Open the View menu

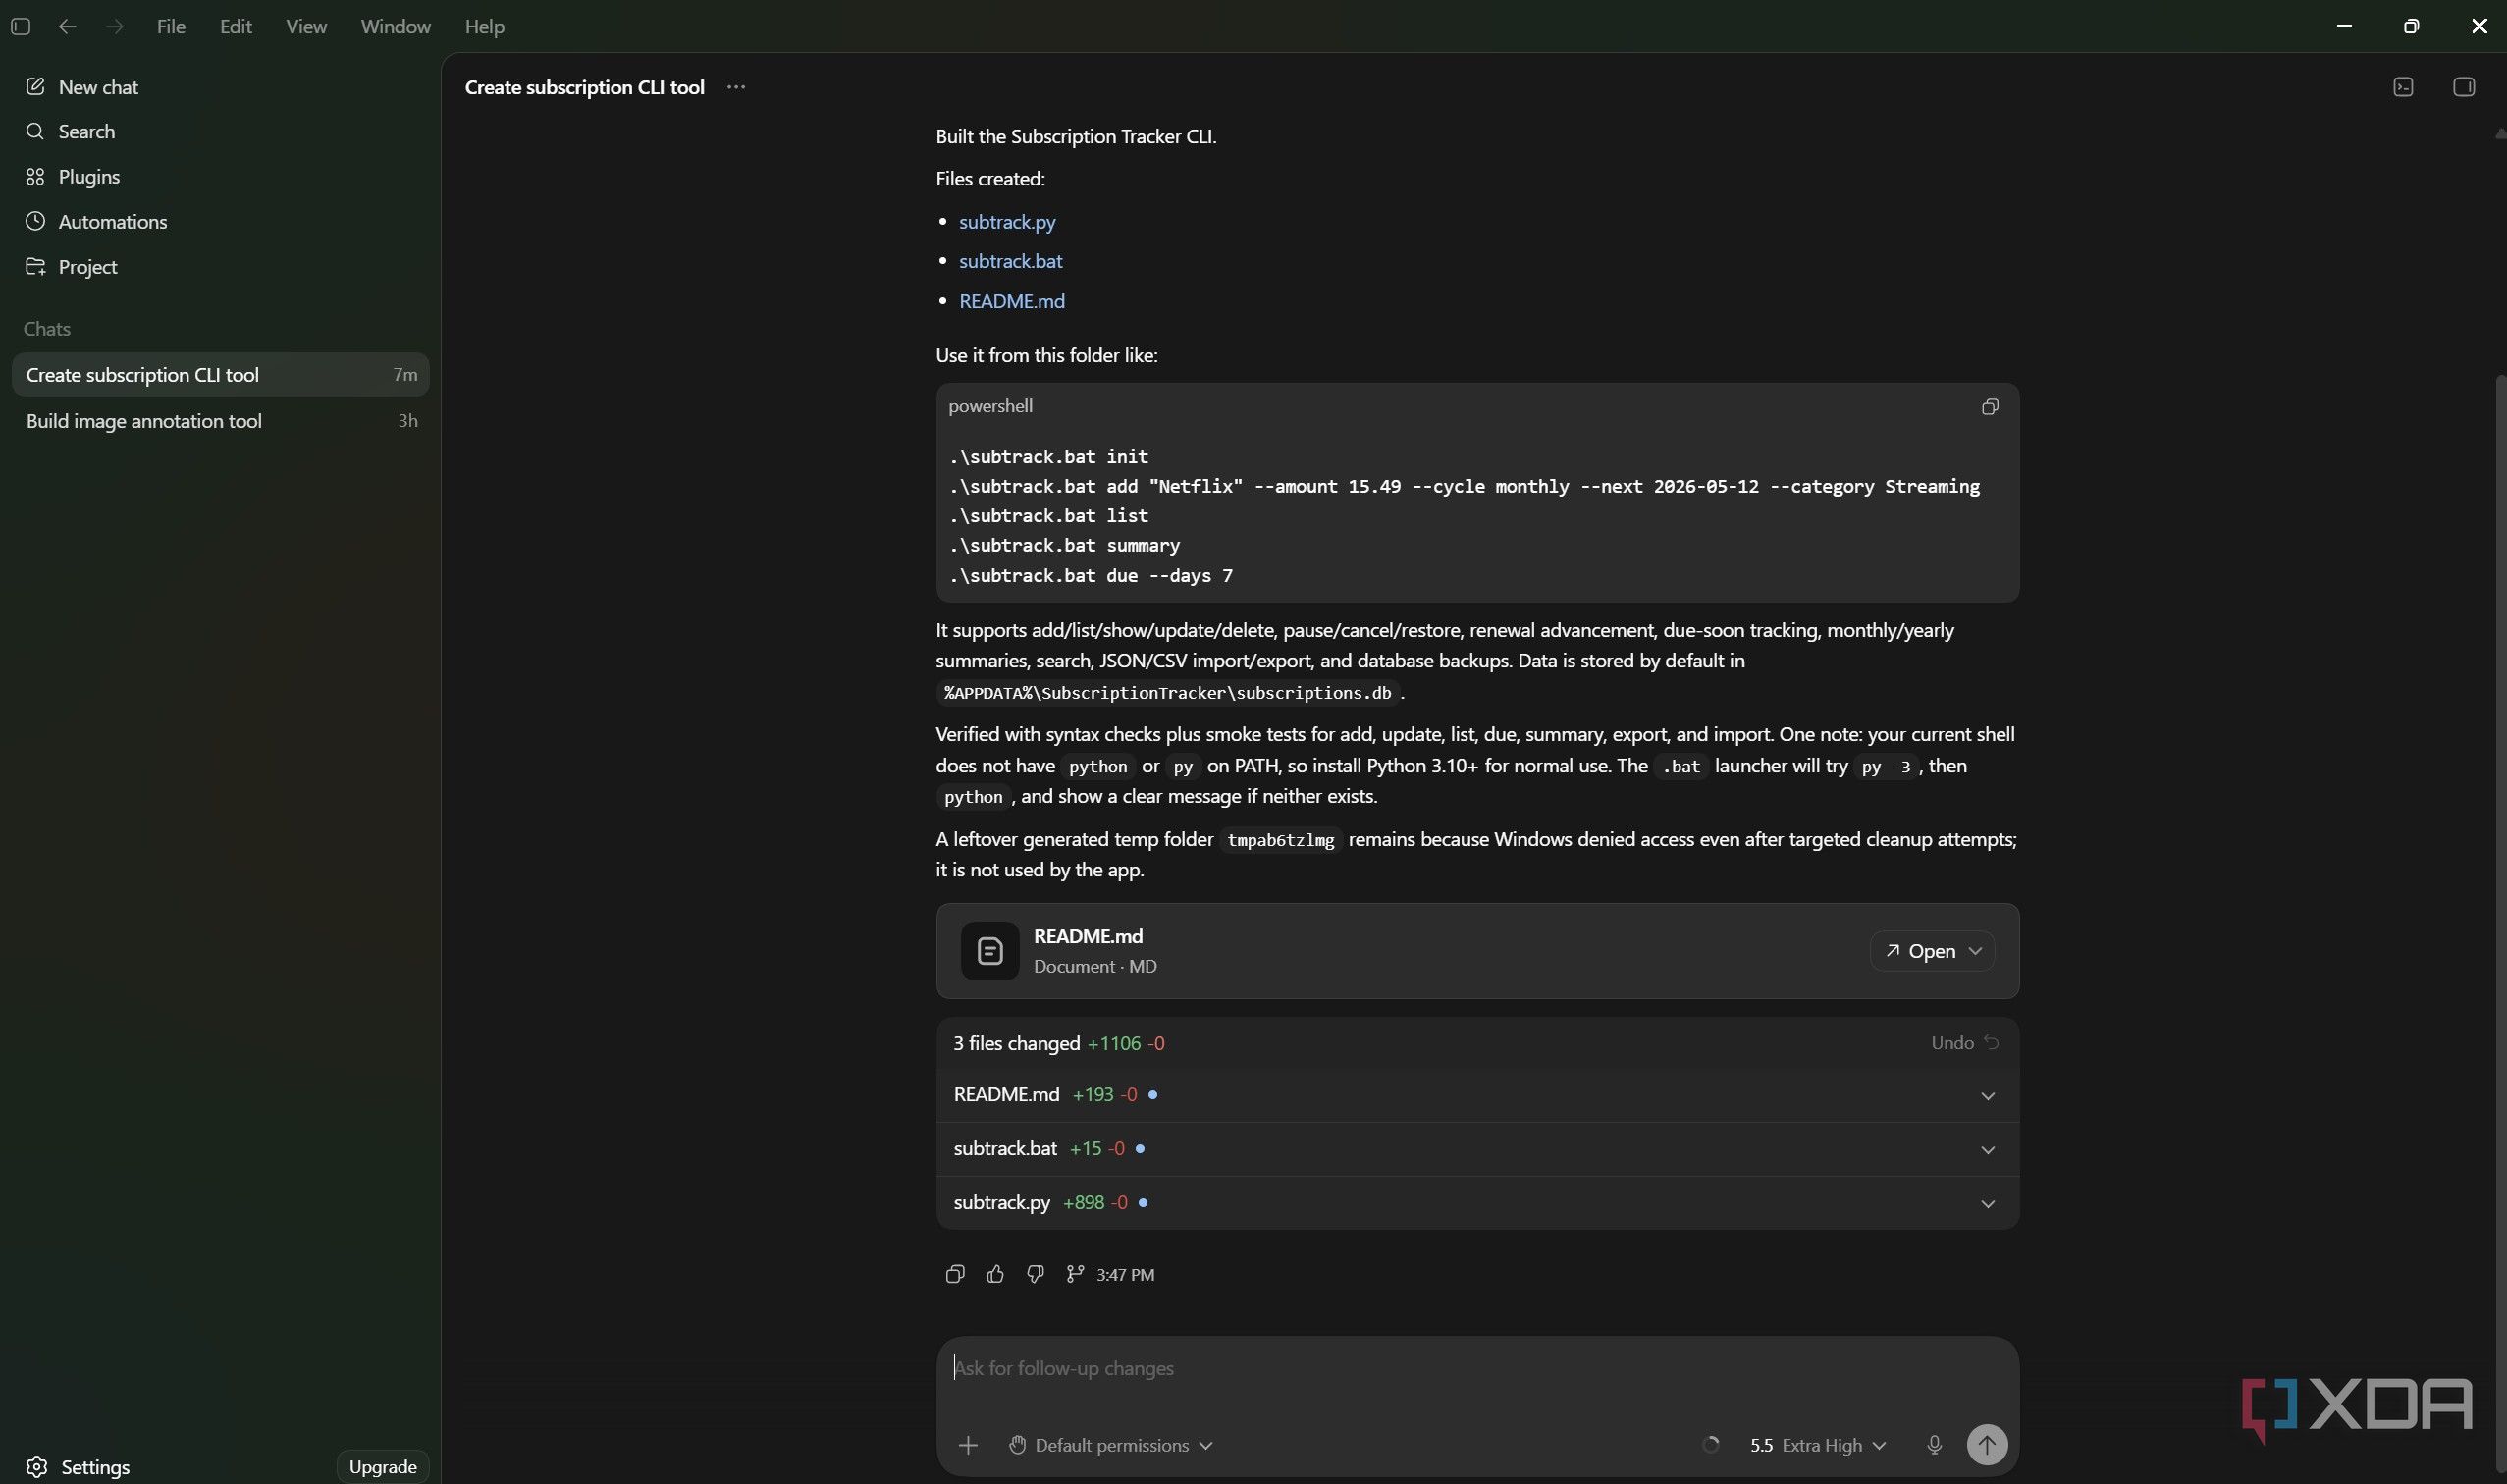click(306, 27)
